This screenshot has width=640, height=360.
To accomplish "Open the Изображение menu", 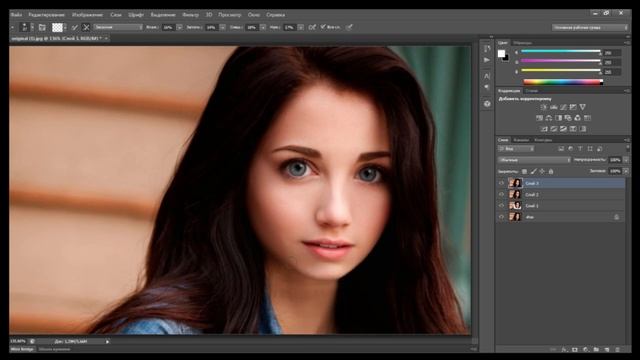I will pos(87,15).
